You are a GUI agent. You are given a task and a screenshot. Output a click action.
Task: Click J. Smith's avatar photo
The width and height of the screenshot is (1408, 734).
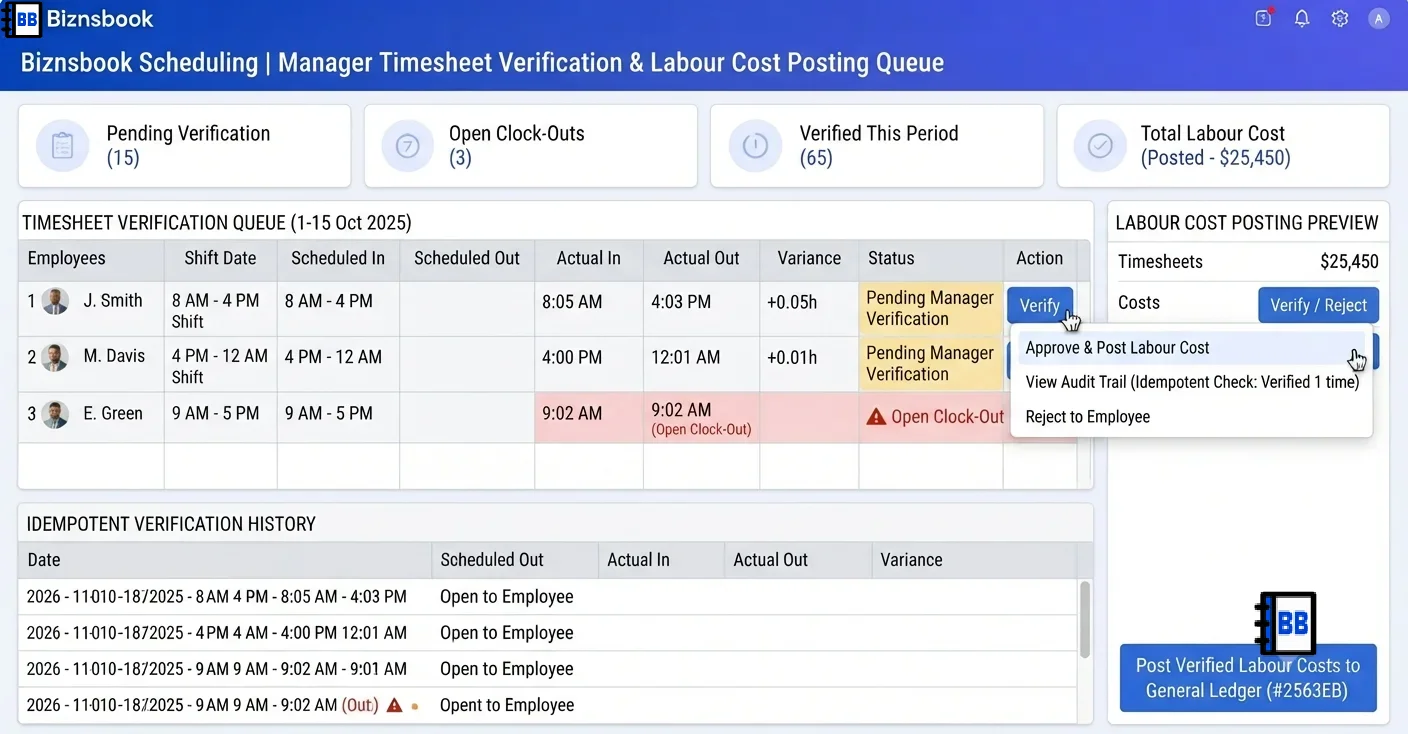click(56, 301)
